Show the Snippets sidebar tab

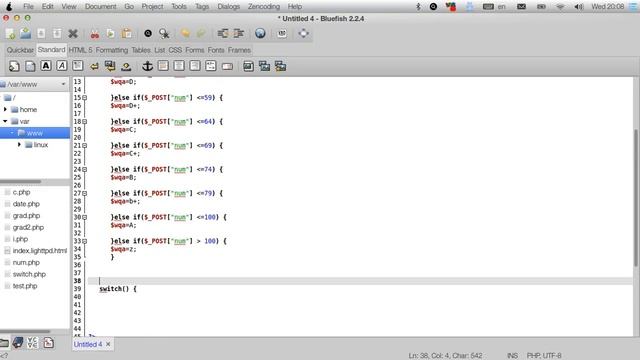(48, 342)
